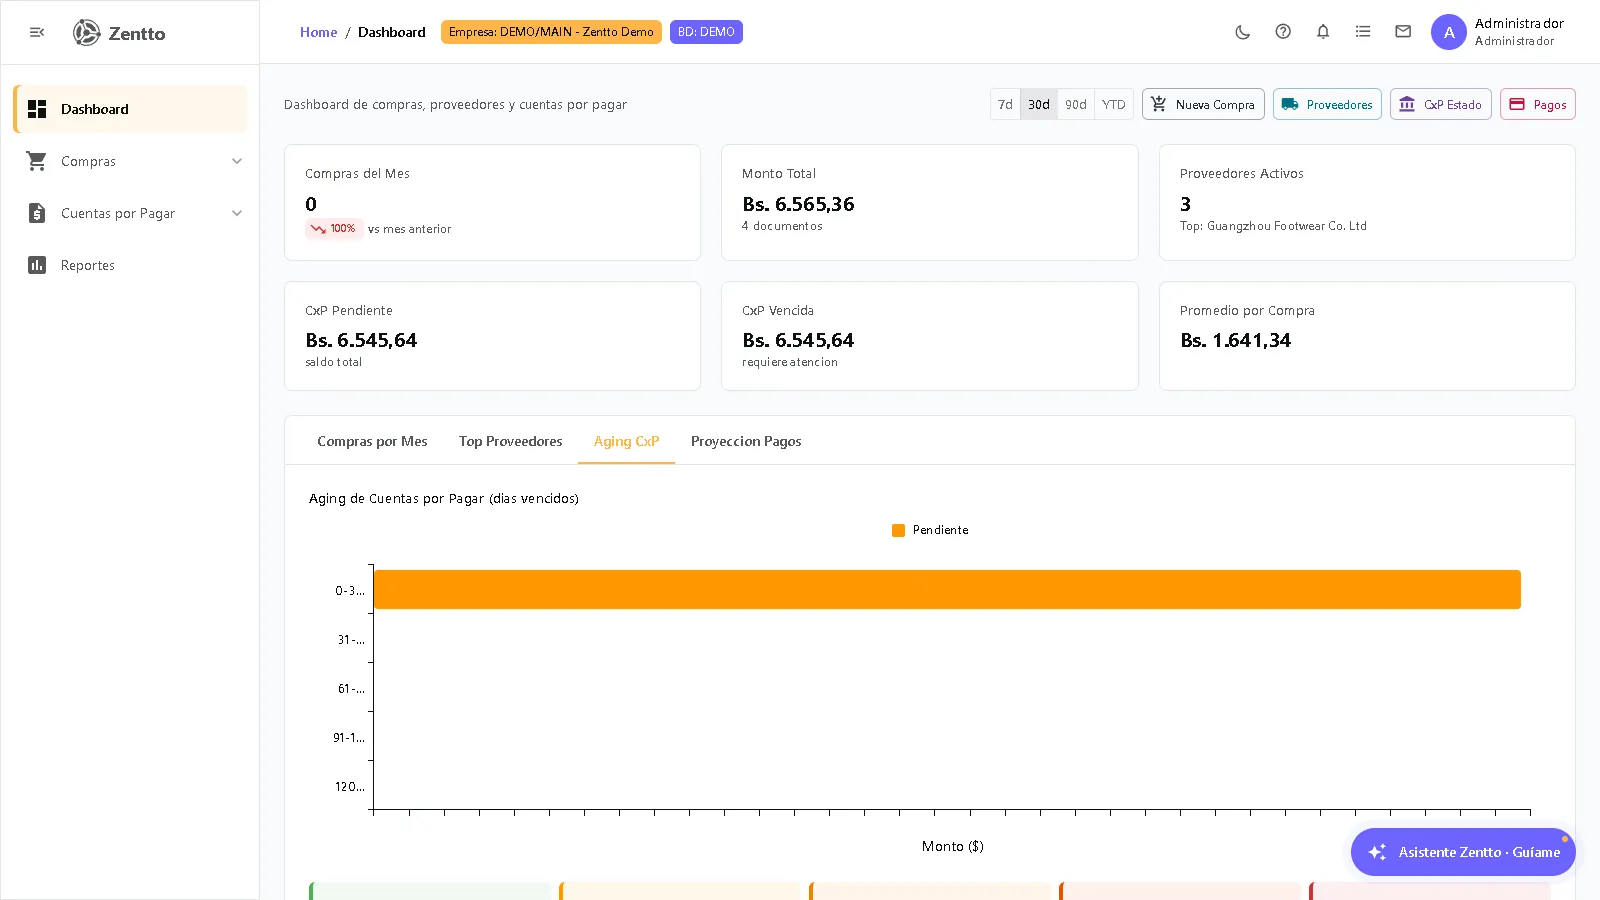Screen dimensions: 1600x900
Task: Open the CxP Estado button
Action: point(1440,104)
